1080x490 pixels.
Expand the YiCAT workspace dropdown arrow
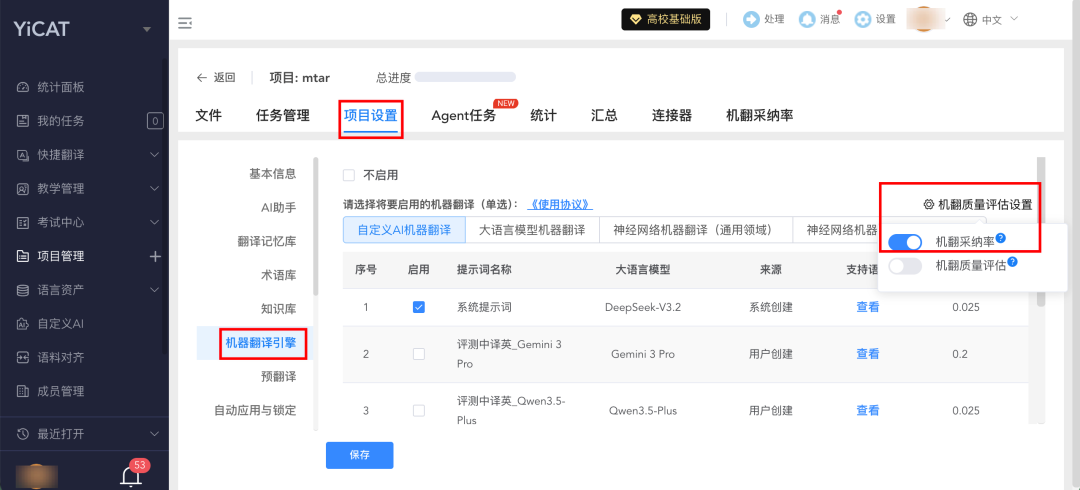(146, 30)
